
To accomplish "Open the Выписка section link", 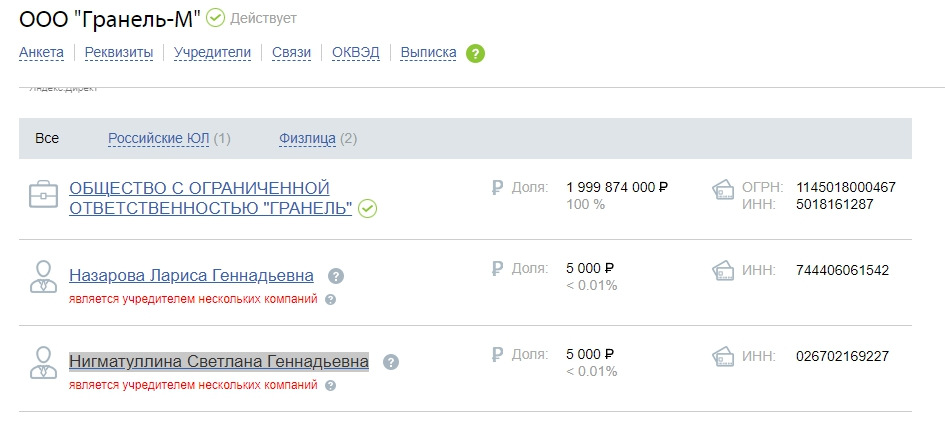I will coord(429,52).
